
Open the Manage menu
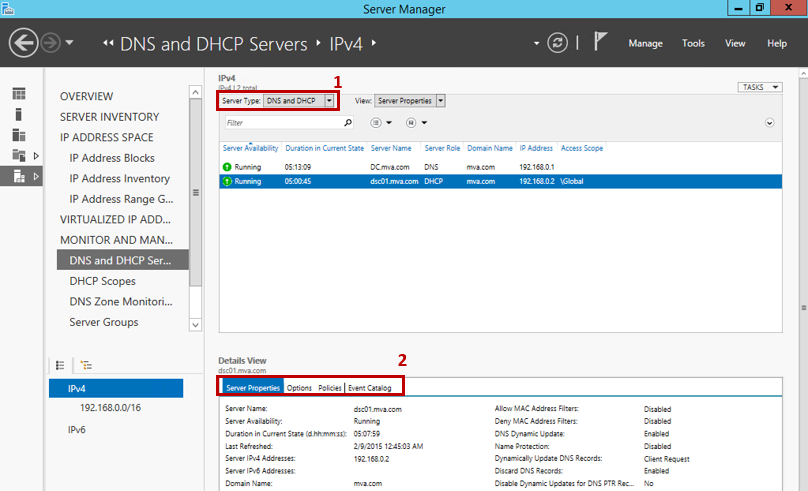coord(645,43)
